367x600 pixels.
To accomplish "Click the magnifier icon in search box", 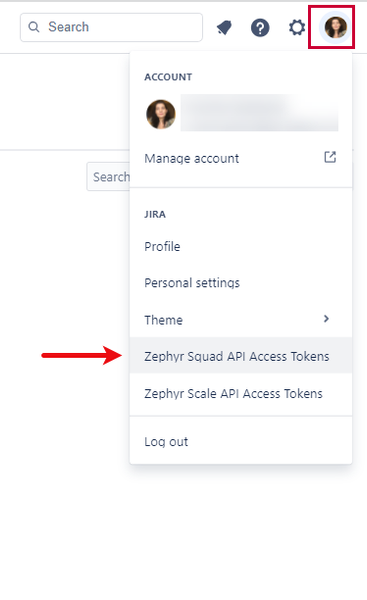I will click(x=34, y=27).
